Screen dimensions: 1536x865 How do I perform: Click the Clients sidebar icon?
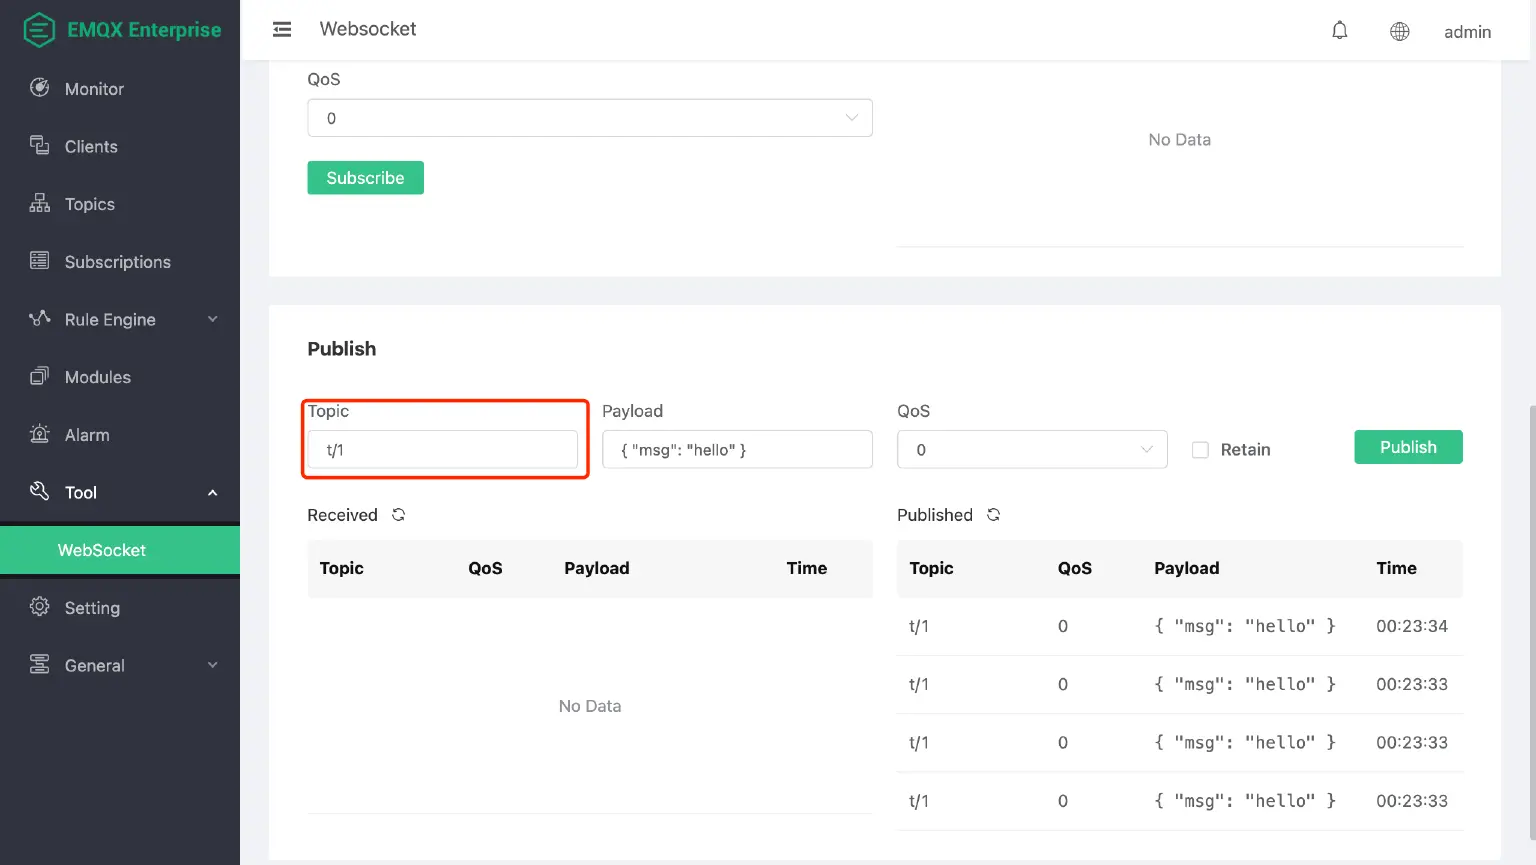[x=40, y=146]
